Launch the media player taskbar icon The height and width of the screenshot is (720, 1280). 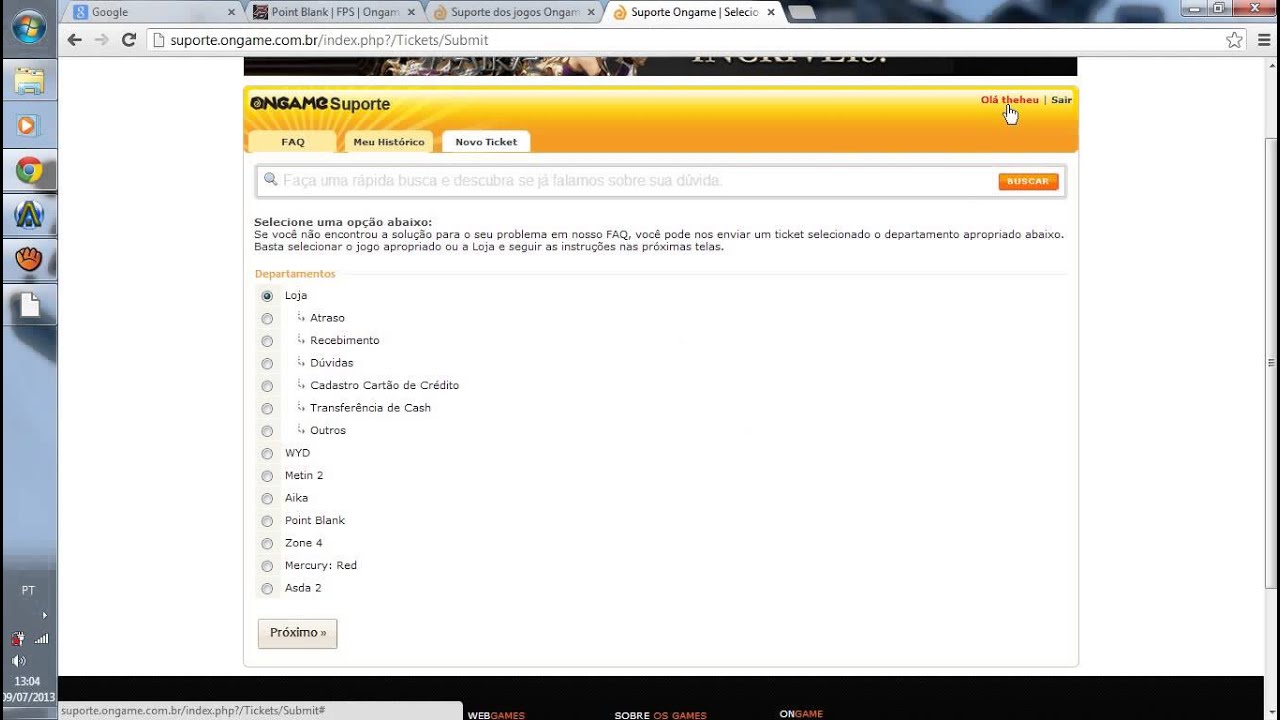[x=28, y=126]
